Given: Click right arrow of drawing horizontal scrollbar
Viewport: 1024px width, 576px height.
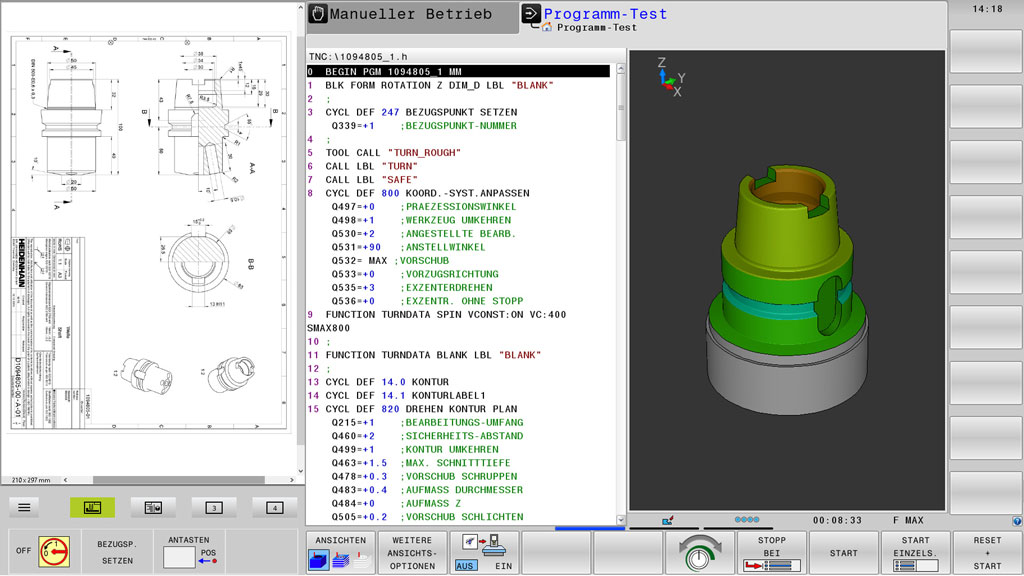Looking at the screenshot, I should point(291,480).
